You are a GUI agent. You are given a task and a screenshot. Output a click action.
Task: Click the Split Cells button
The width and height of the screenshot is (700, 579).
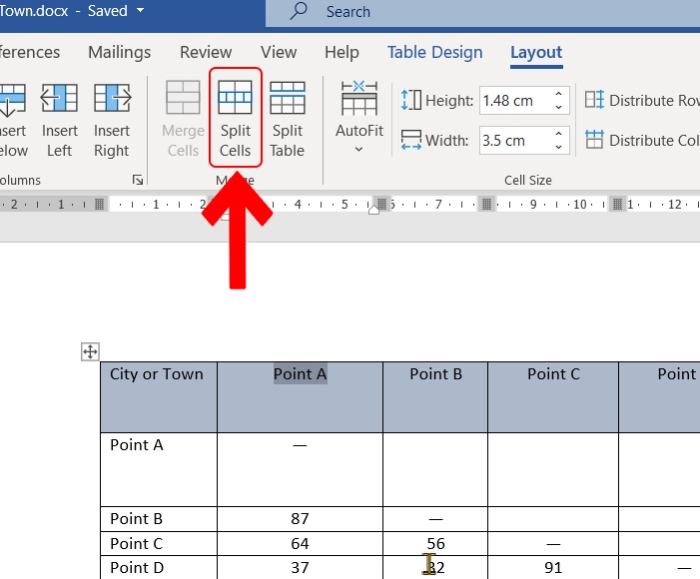click(235, 118)
